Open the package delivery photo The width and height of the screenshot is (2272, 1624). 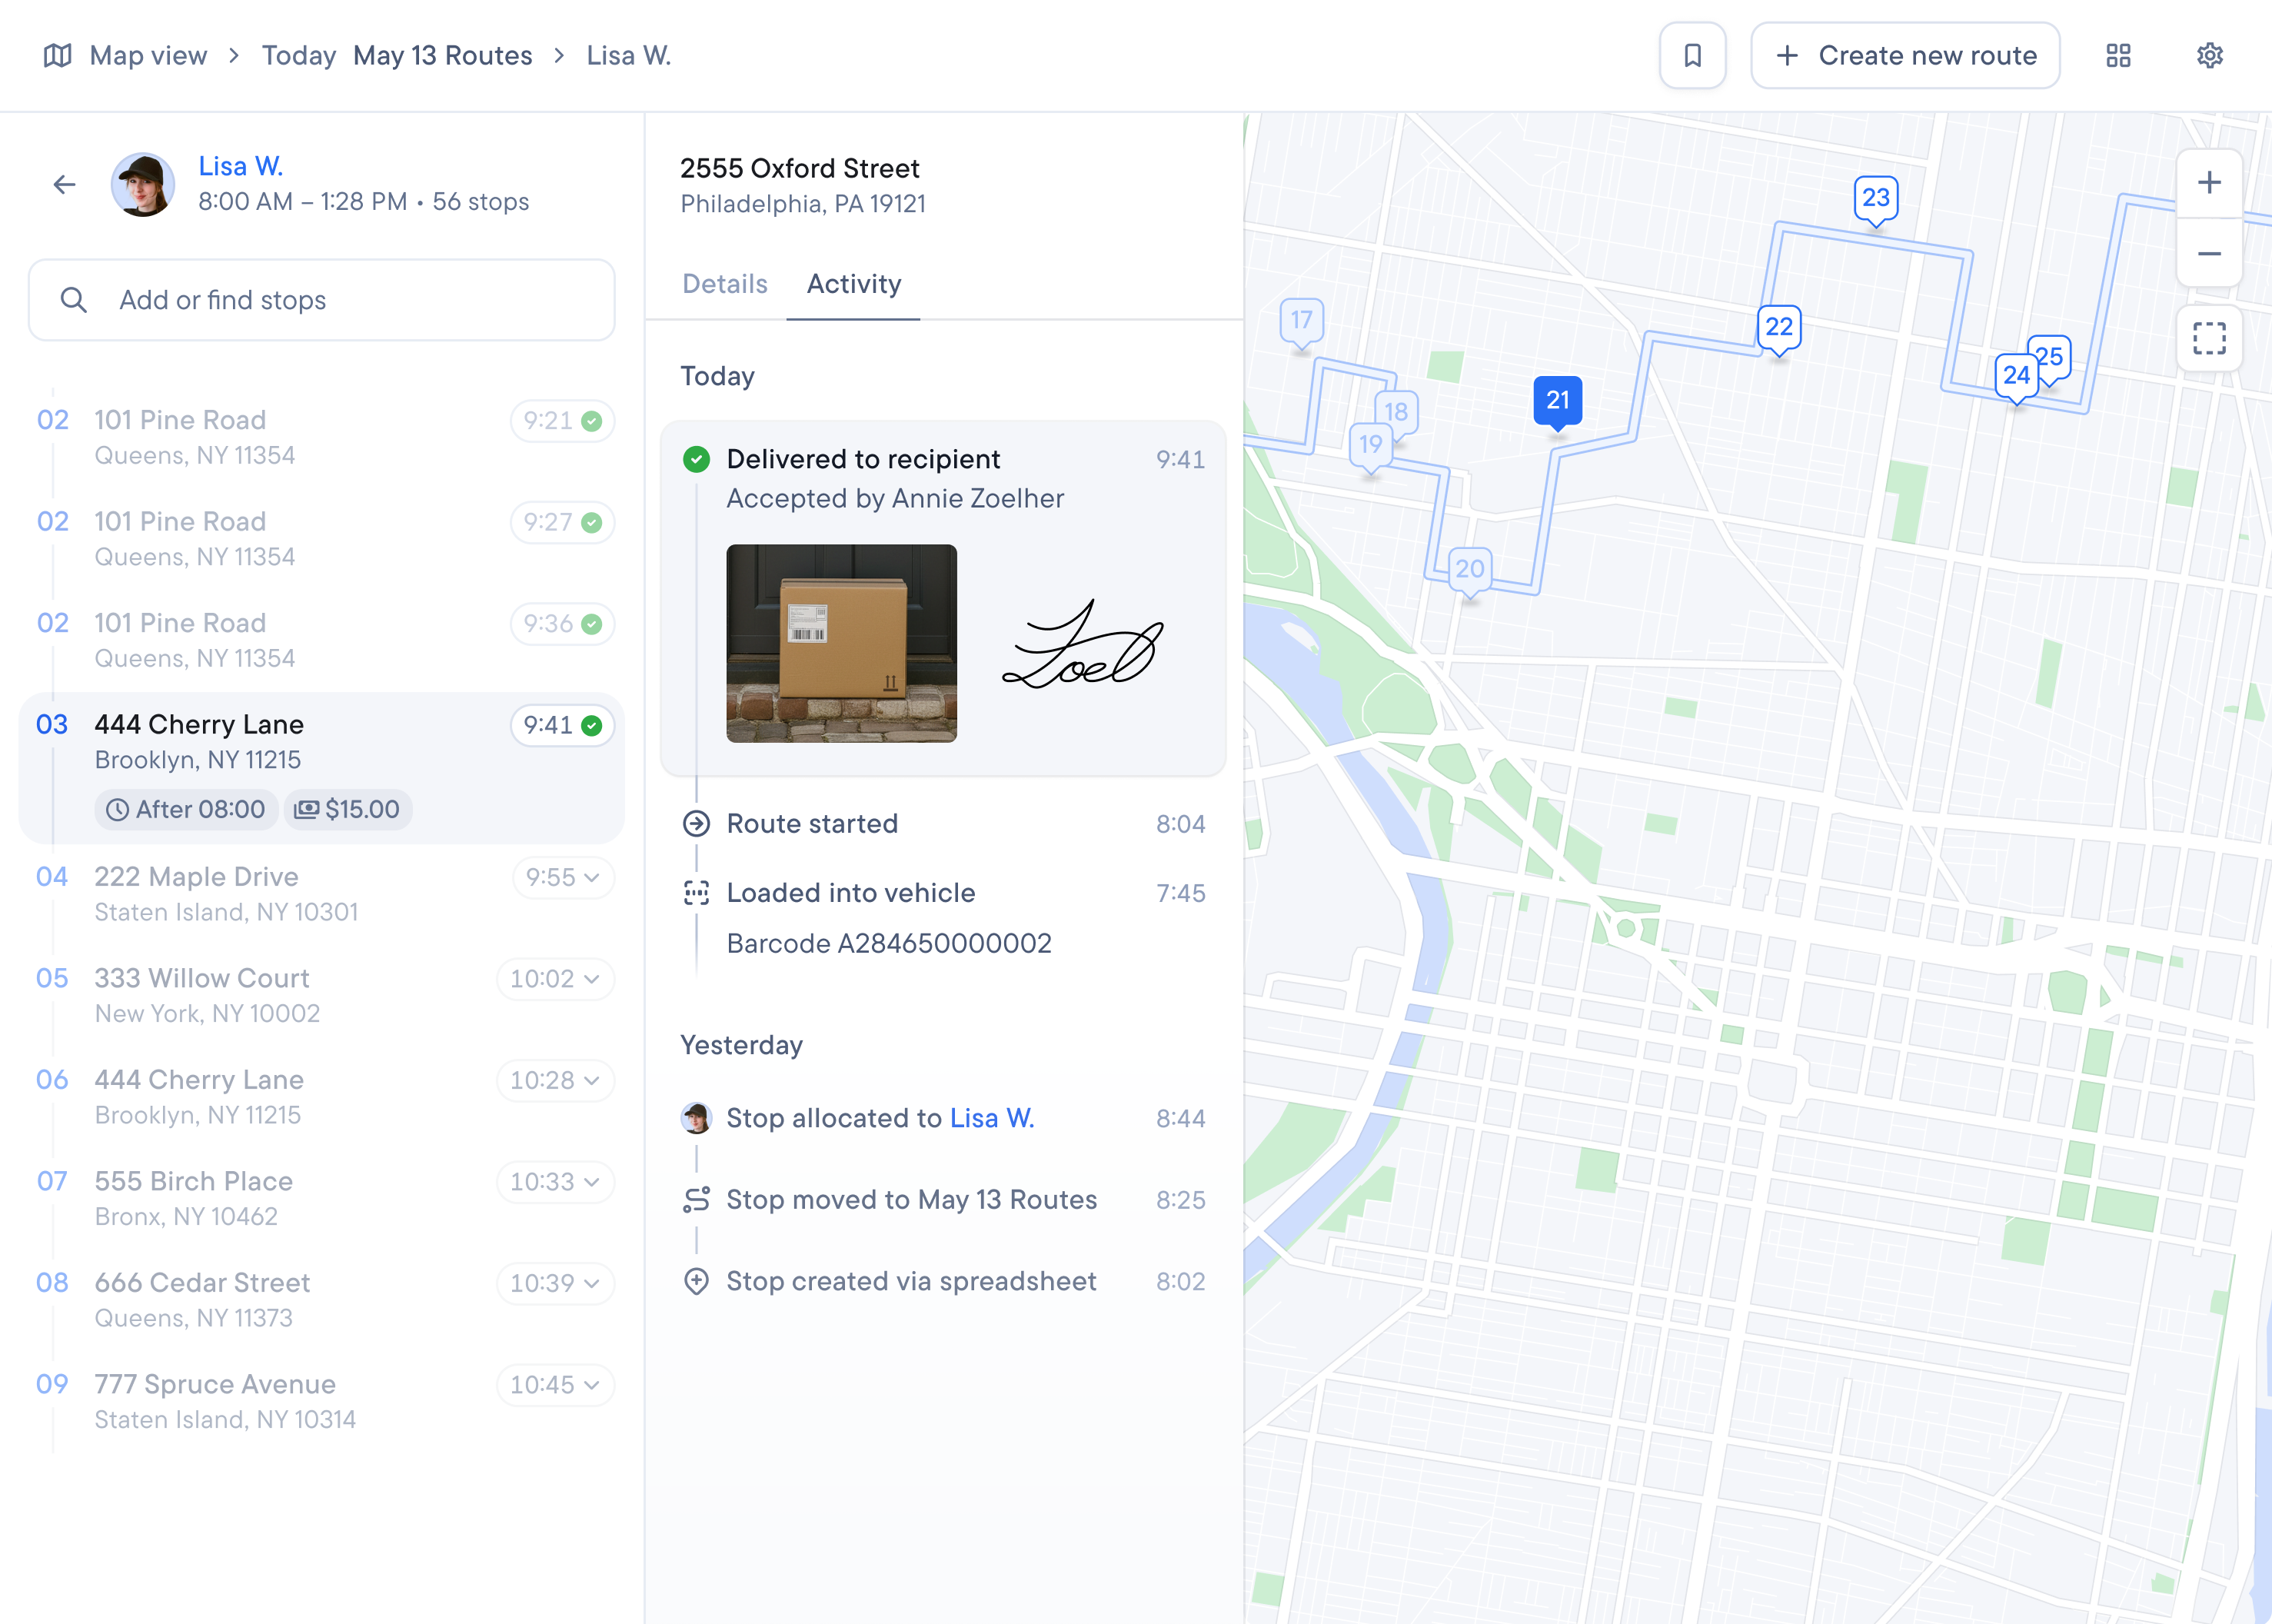point(841,643)
